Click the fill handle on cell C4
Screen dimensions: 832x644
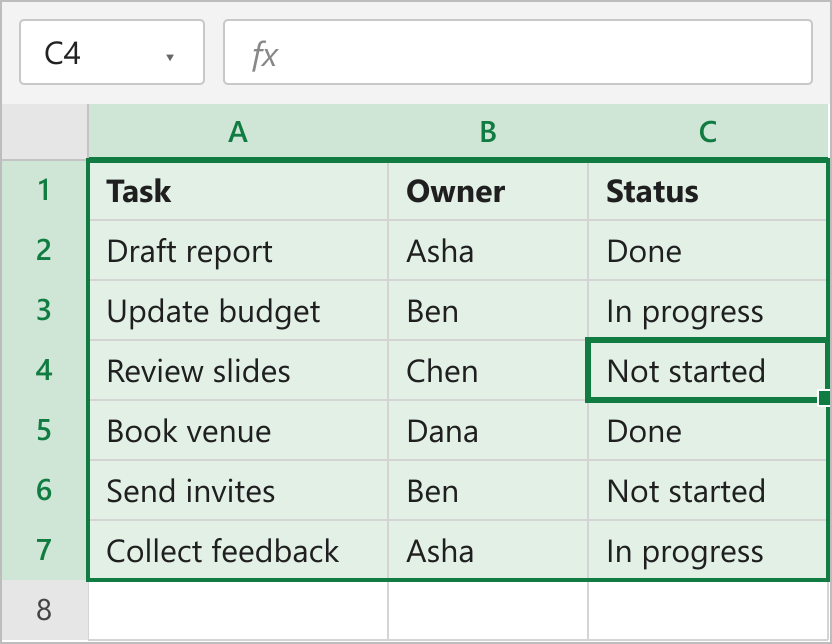(x=824, y=398)
